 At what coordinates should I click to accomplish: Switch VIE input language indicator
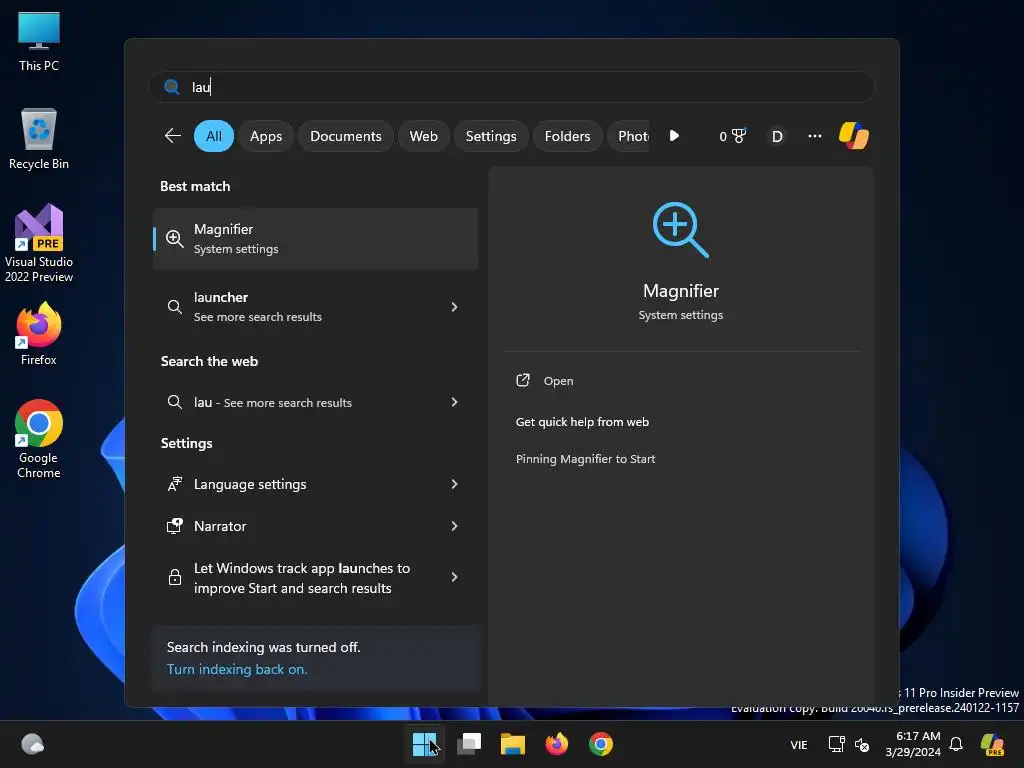799,744
